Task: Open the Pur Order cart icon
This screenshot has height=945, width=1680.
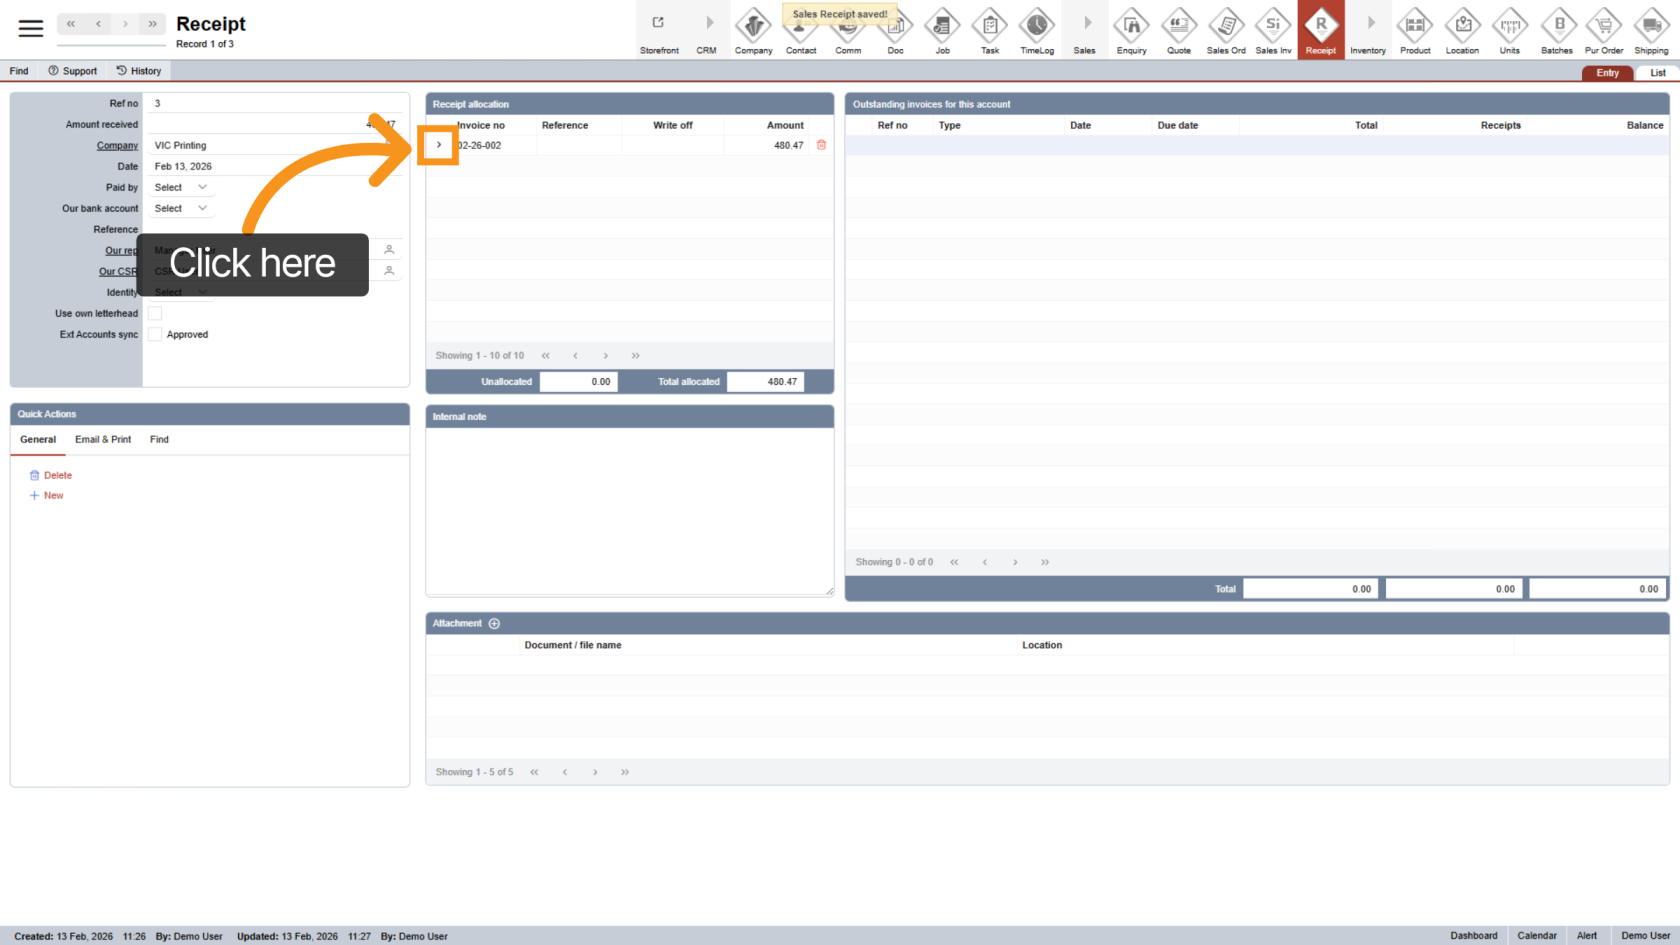Action: [x=1604, y=26]
